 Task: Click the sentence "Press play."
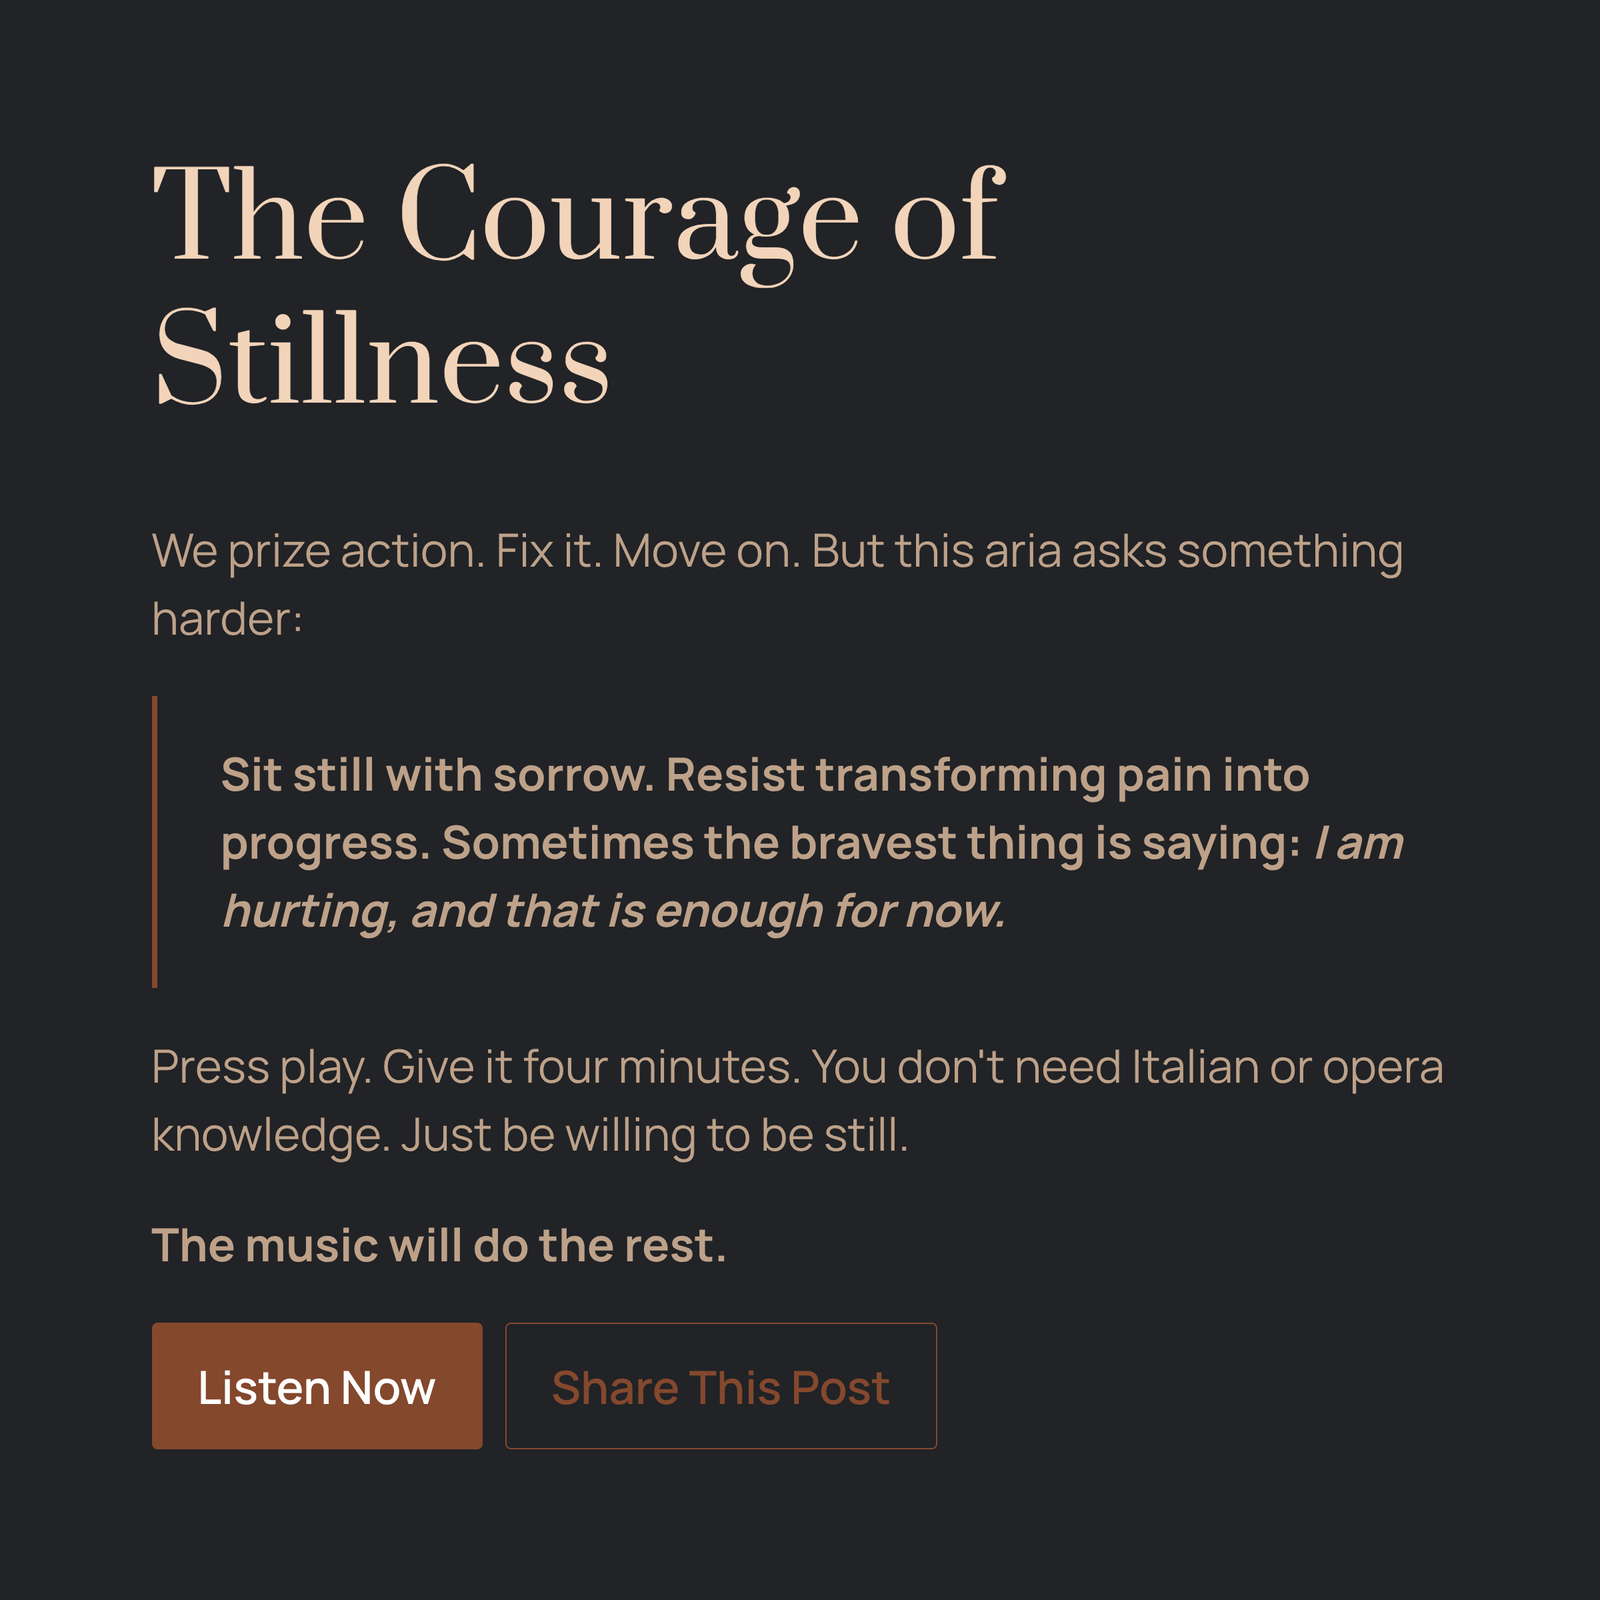point(262,1067)
